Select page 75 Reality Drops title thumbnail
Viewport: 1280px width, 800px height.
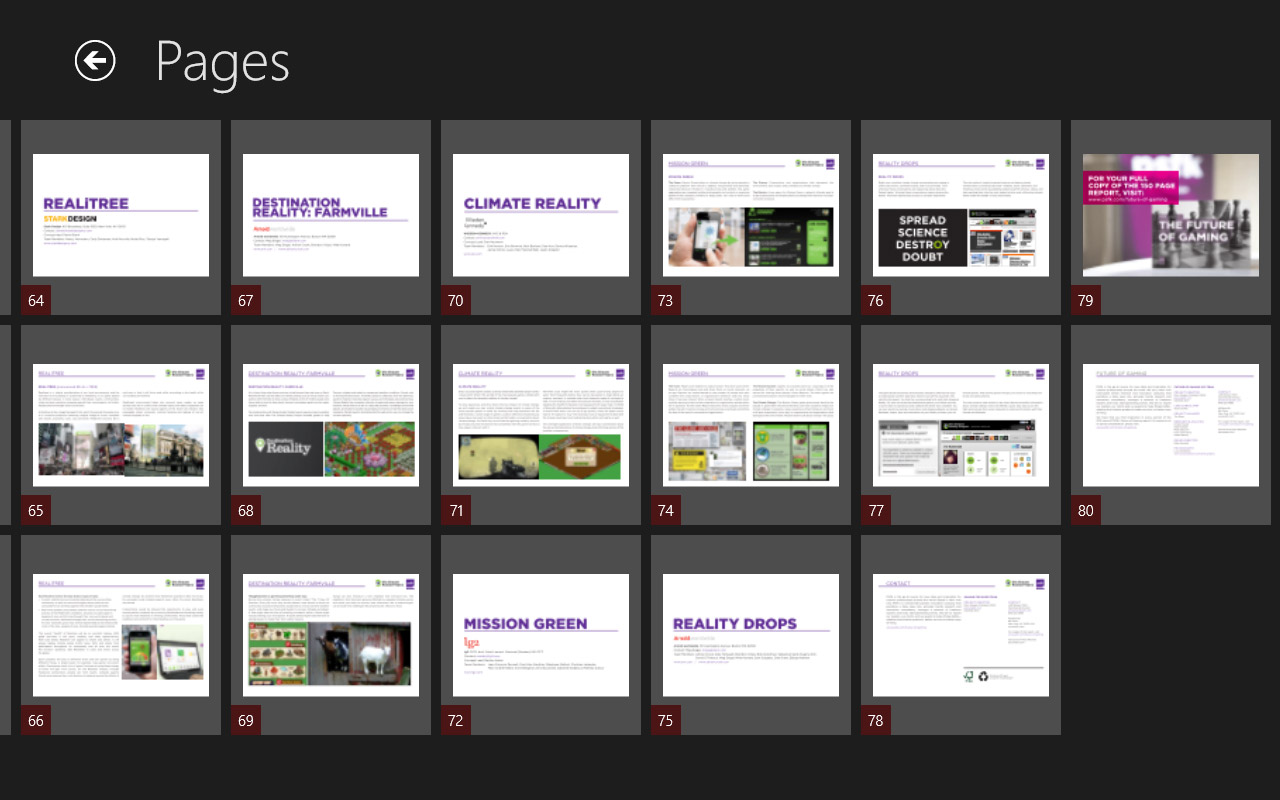tap(751, 635)
